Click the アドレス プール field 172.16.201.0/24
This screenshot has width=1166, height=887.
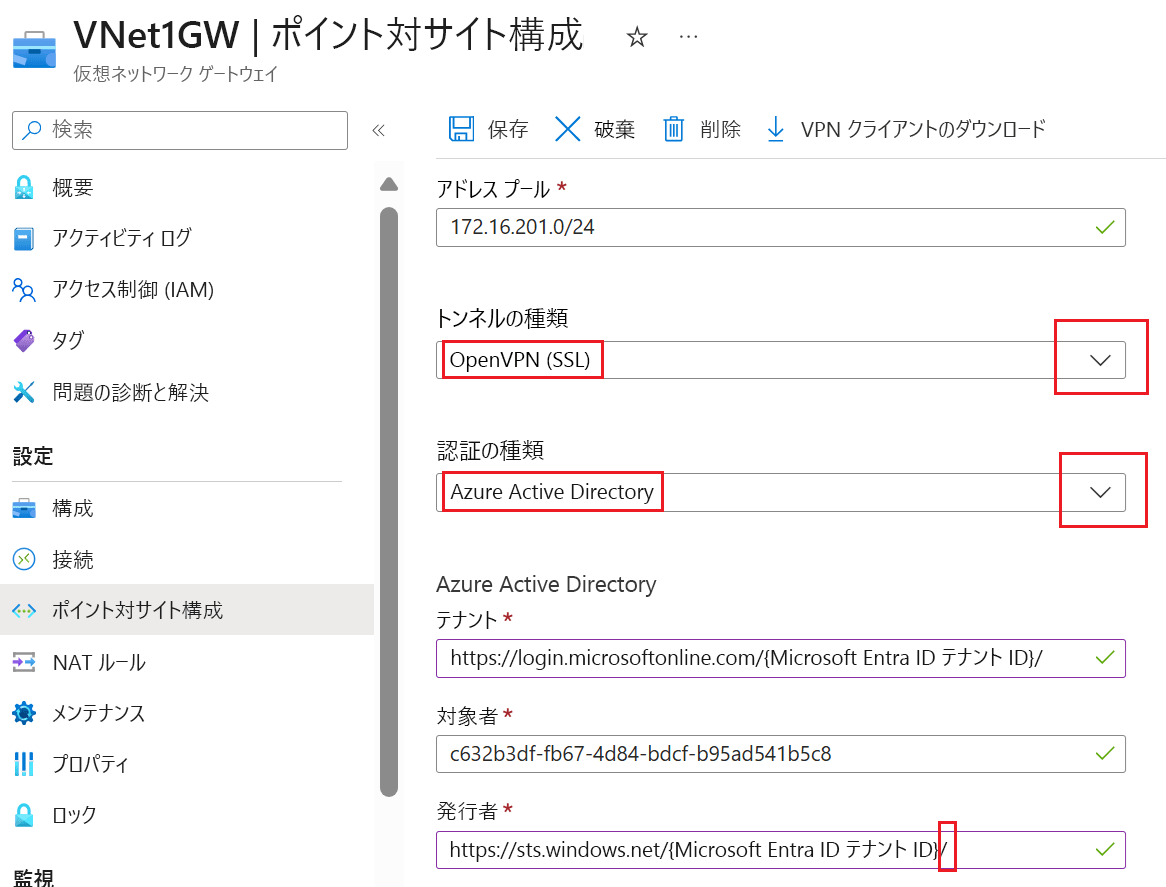click(781, 228)
